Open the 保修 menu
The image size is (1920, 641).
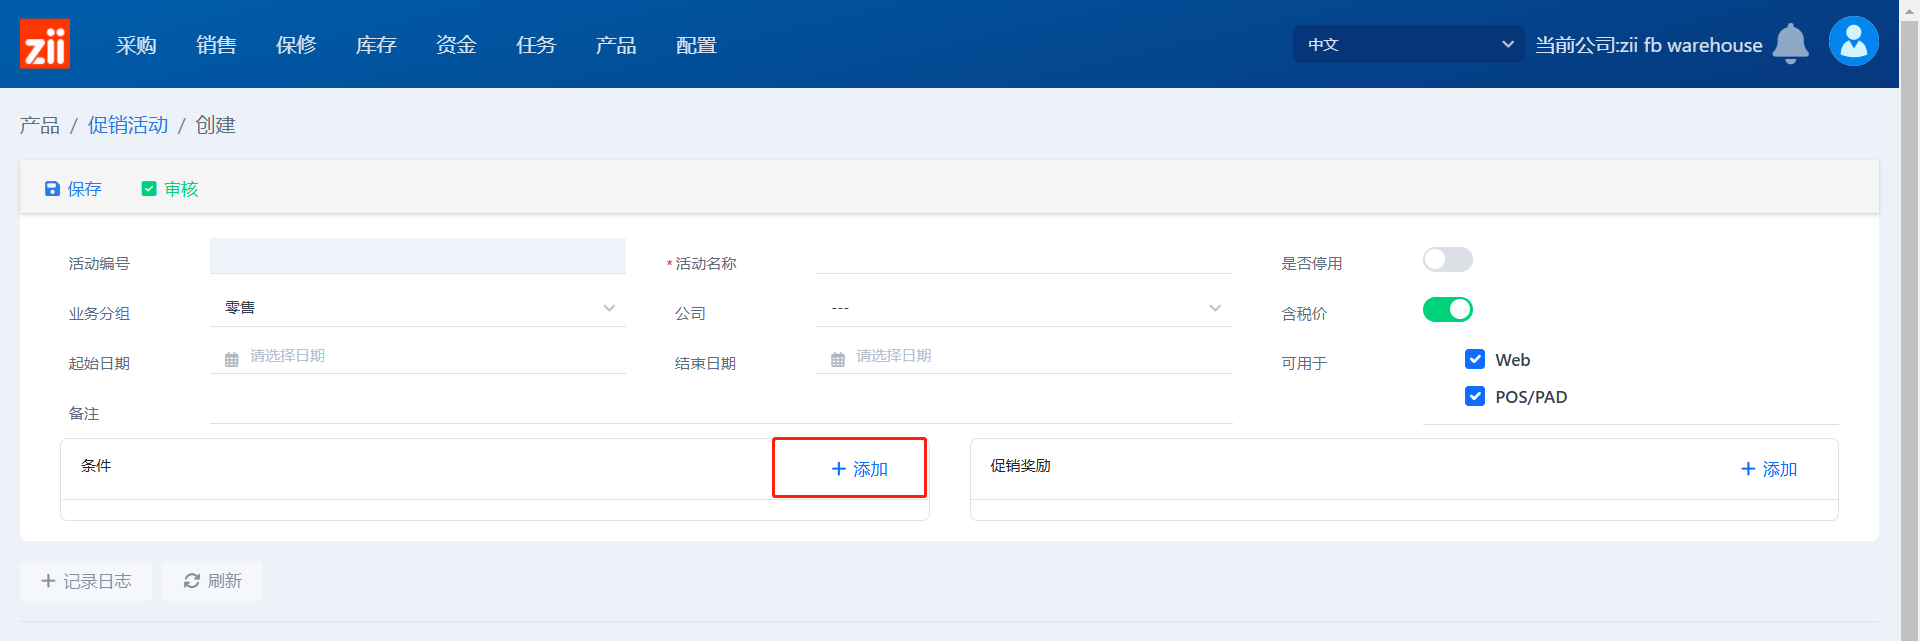[x=296, y=45]
